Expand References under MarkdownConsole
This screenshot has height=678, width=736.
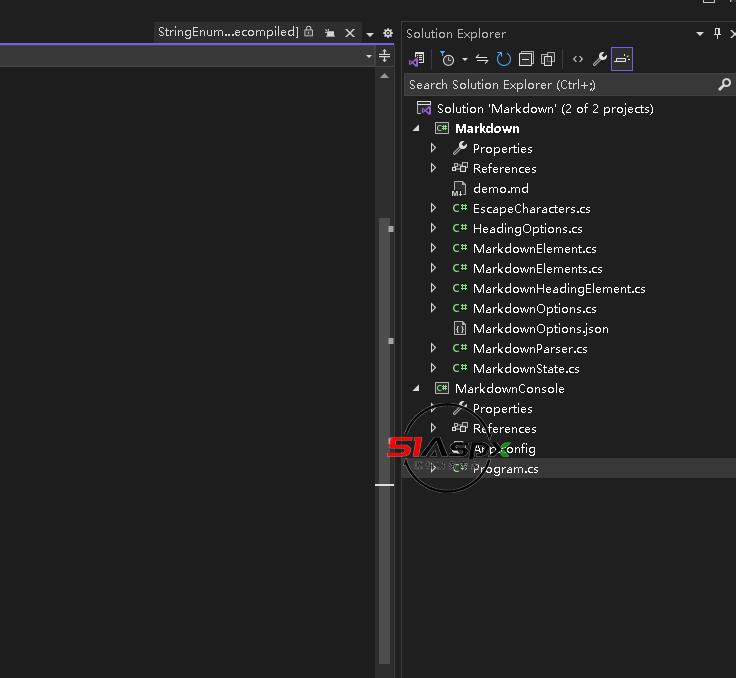click(x=433, y=428)
